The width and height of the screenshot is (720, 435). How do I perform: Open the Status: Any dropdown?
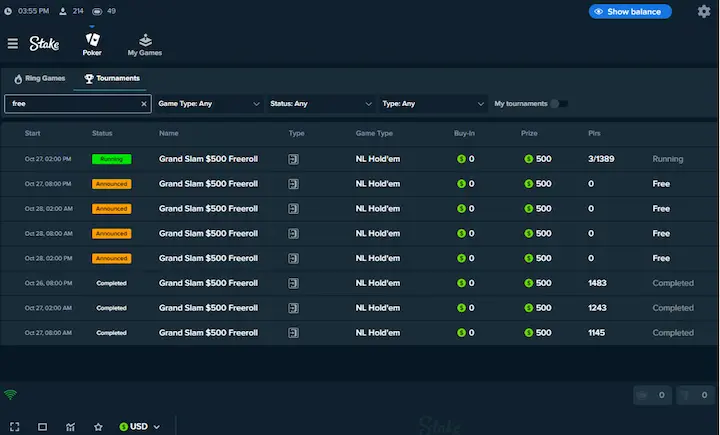(x=319, y=104)
